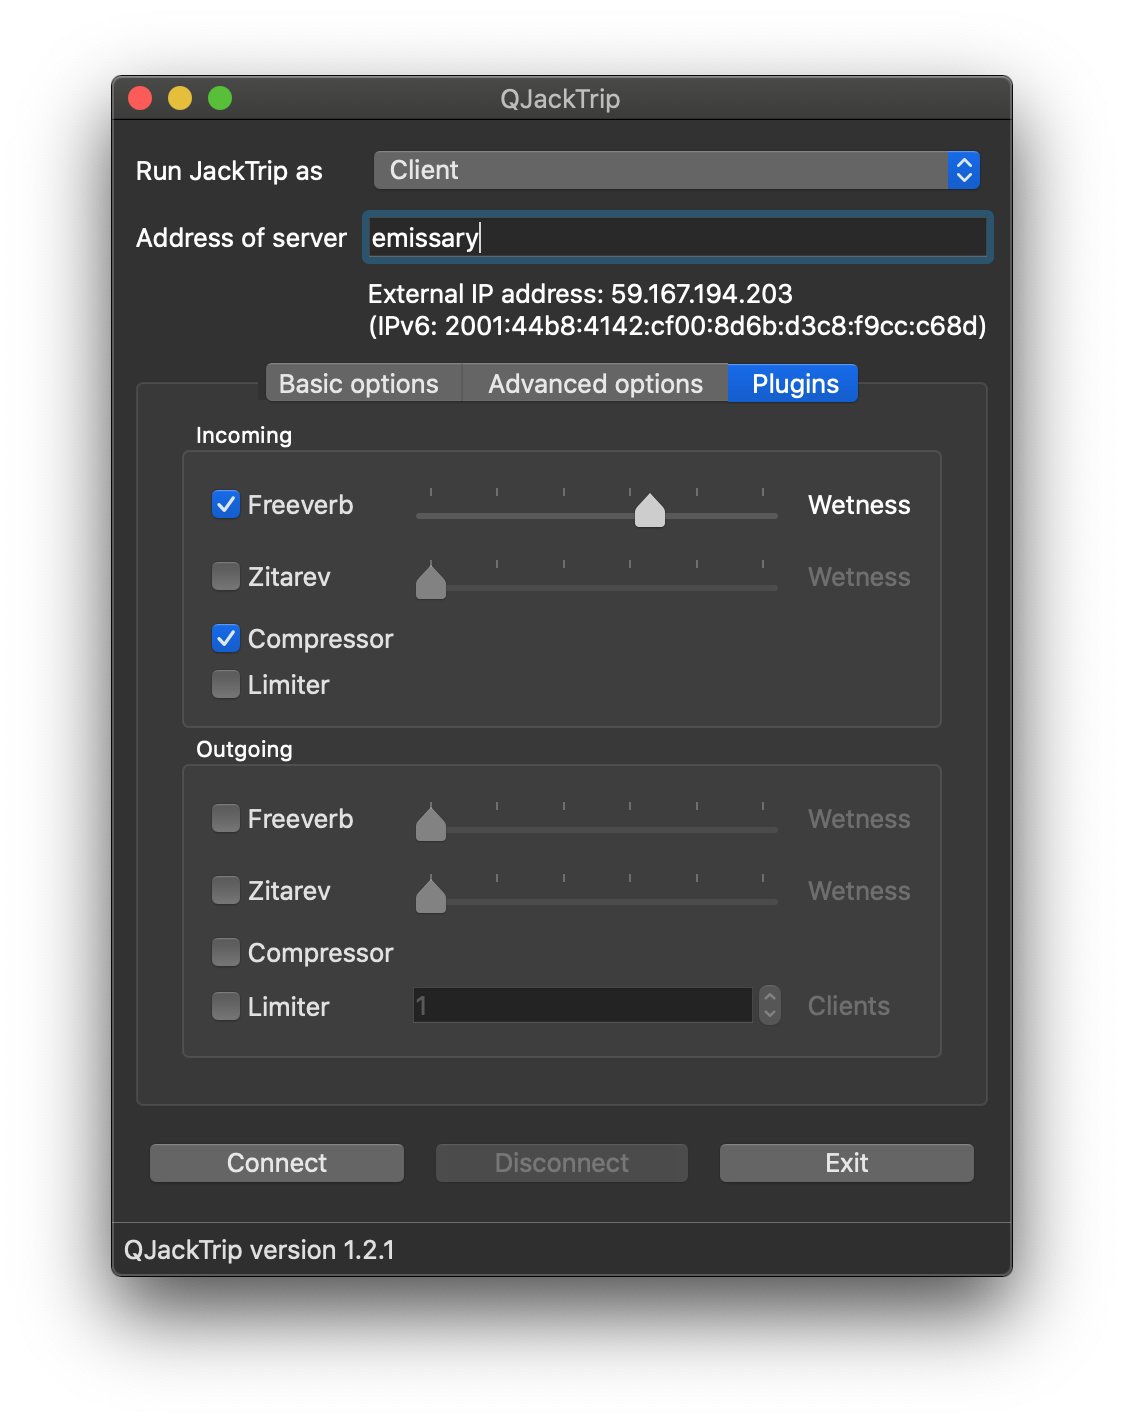Click the Incoming Zitarev wetness slider handle

[x=431, y=582]
